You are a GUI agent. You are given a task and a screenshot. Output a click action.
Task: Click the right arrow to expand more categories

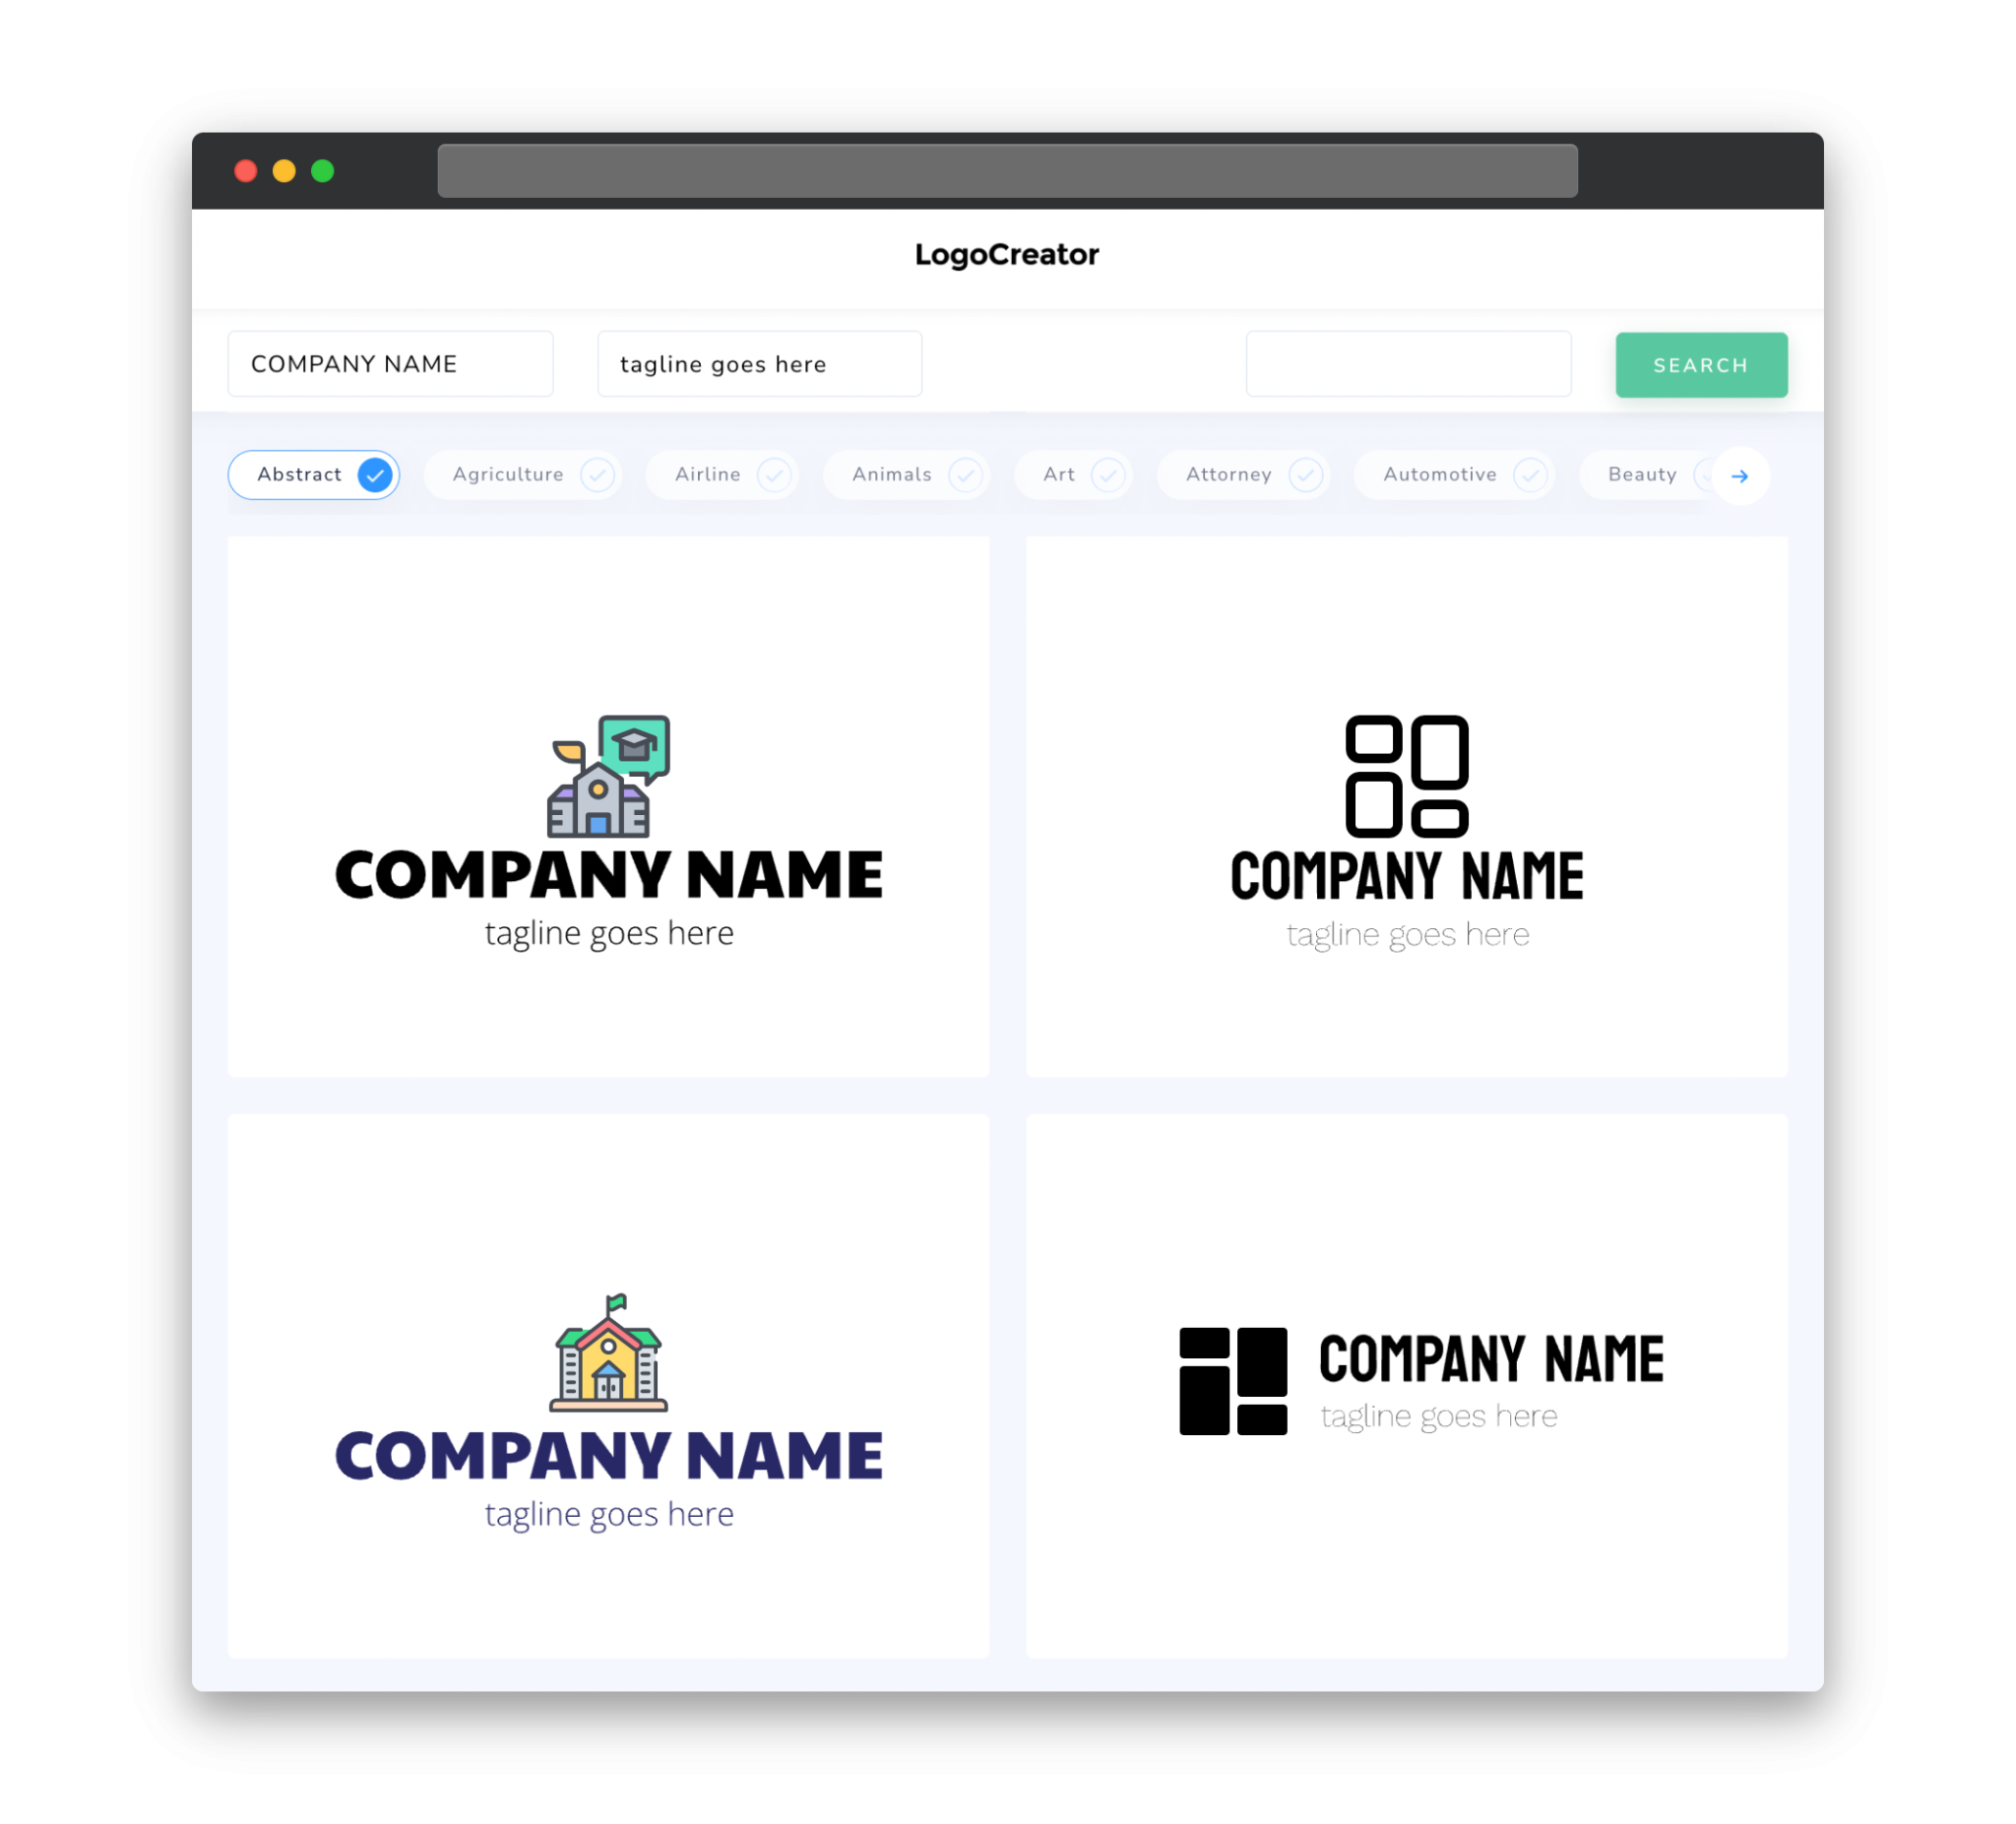point(1738,475)
